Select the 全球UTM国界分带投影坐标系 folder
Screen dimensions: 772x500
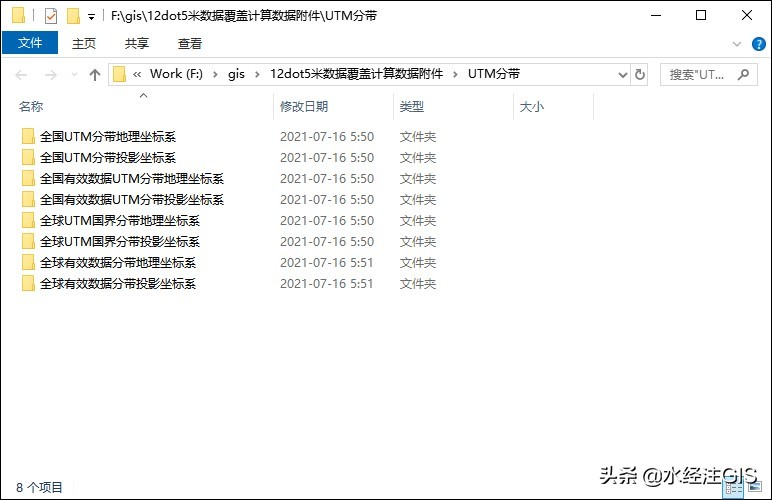click(120, 242)
